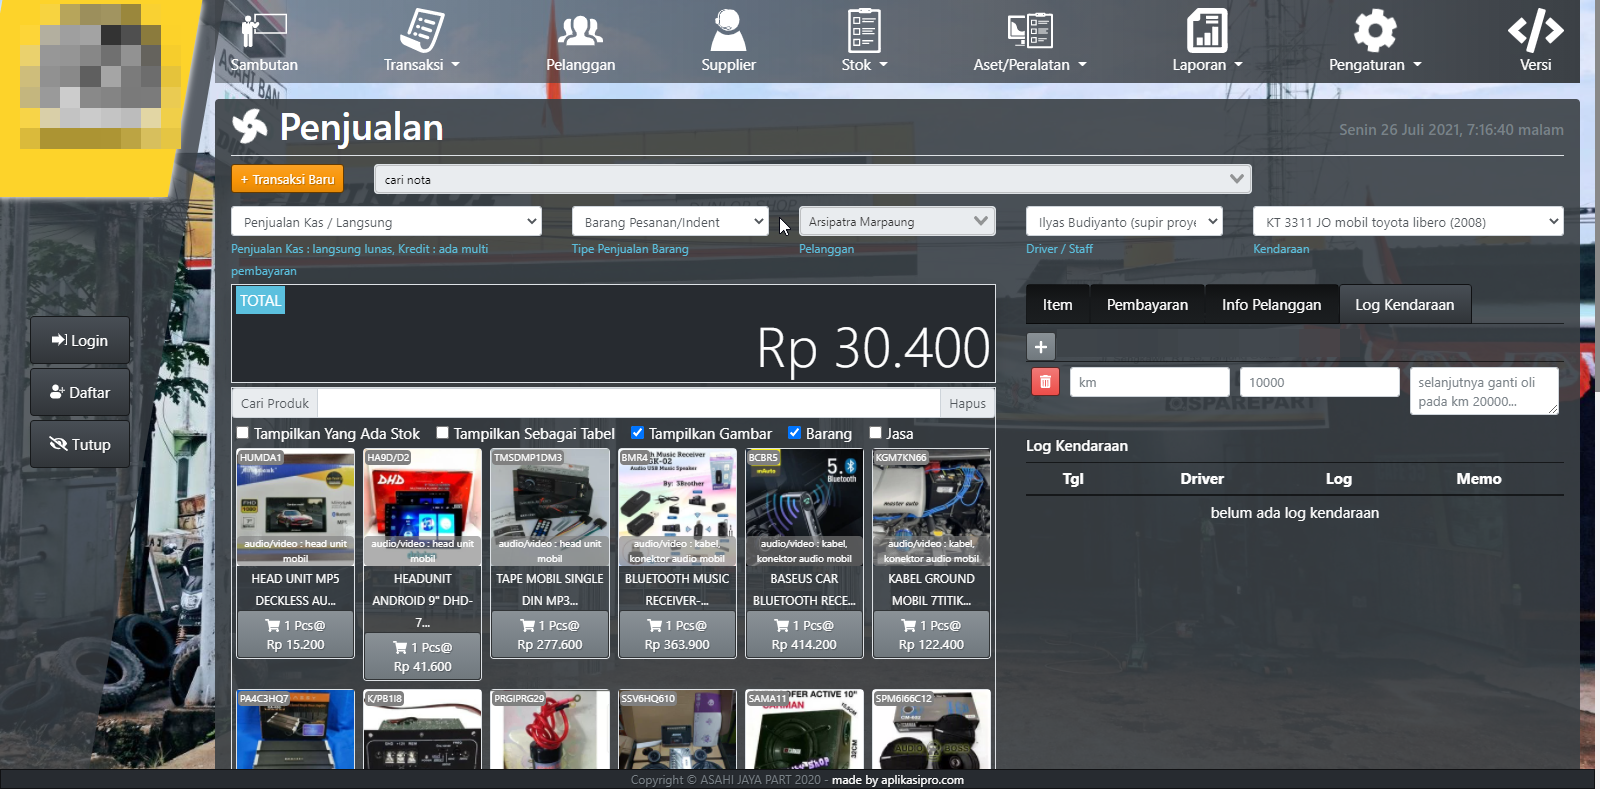Uncheck the Tampilkan Gambar checkbox
The width and height of the screenshot is (1600, 789).
click(638, 433)
